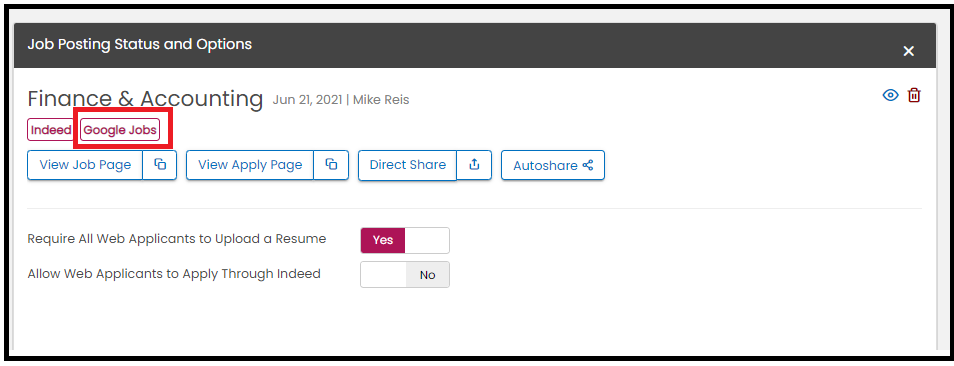954x366 pixels.
Task: Open the Autoshare options button
Action: (x=553, y=165)
